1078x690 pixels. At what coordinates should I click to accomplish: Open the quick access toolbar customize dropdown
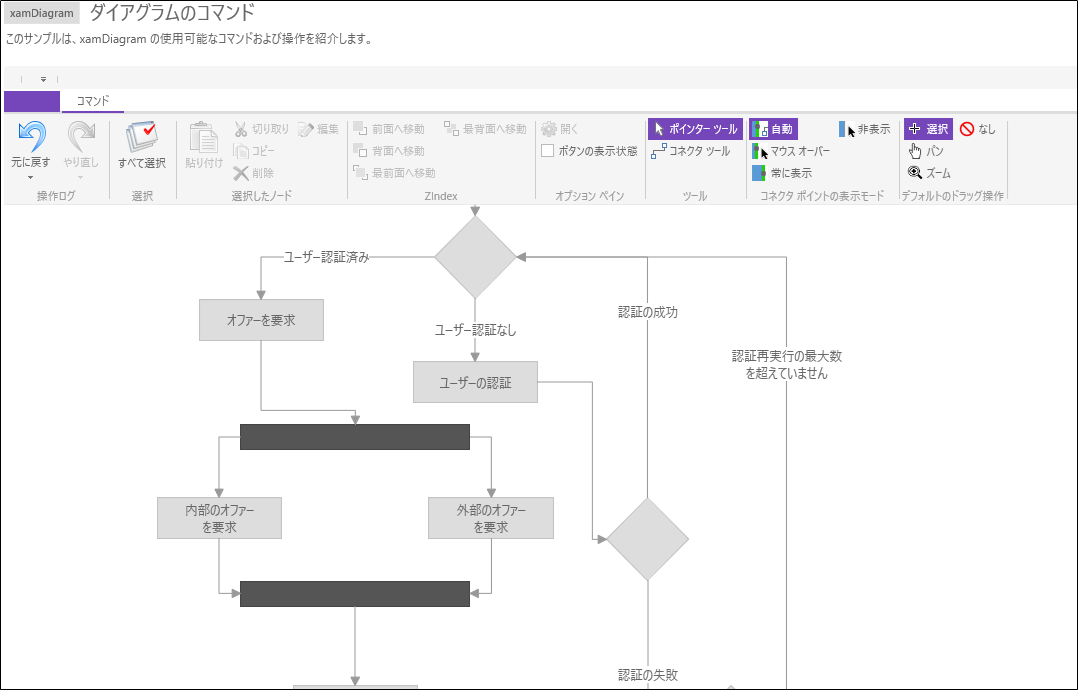[x=43, y=78]
